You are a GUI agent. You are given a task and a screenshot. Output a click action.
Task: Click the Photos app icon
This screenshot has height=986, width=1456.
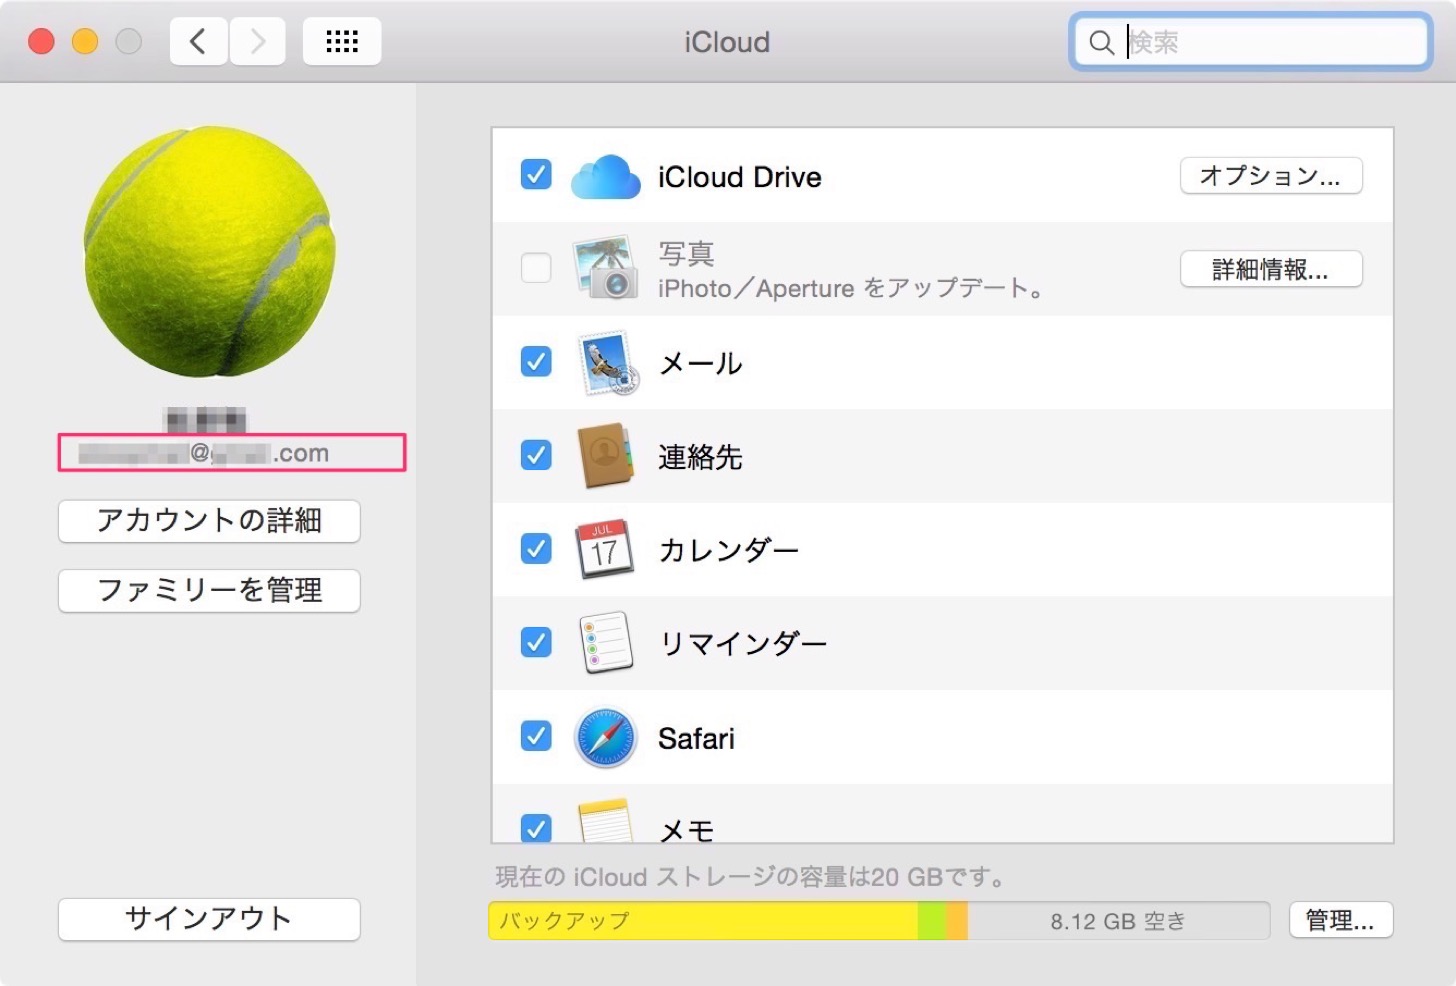point(605,268)
